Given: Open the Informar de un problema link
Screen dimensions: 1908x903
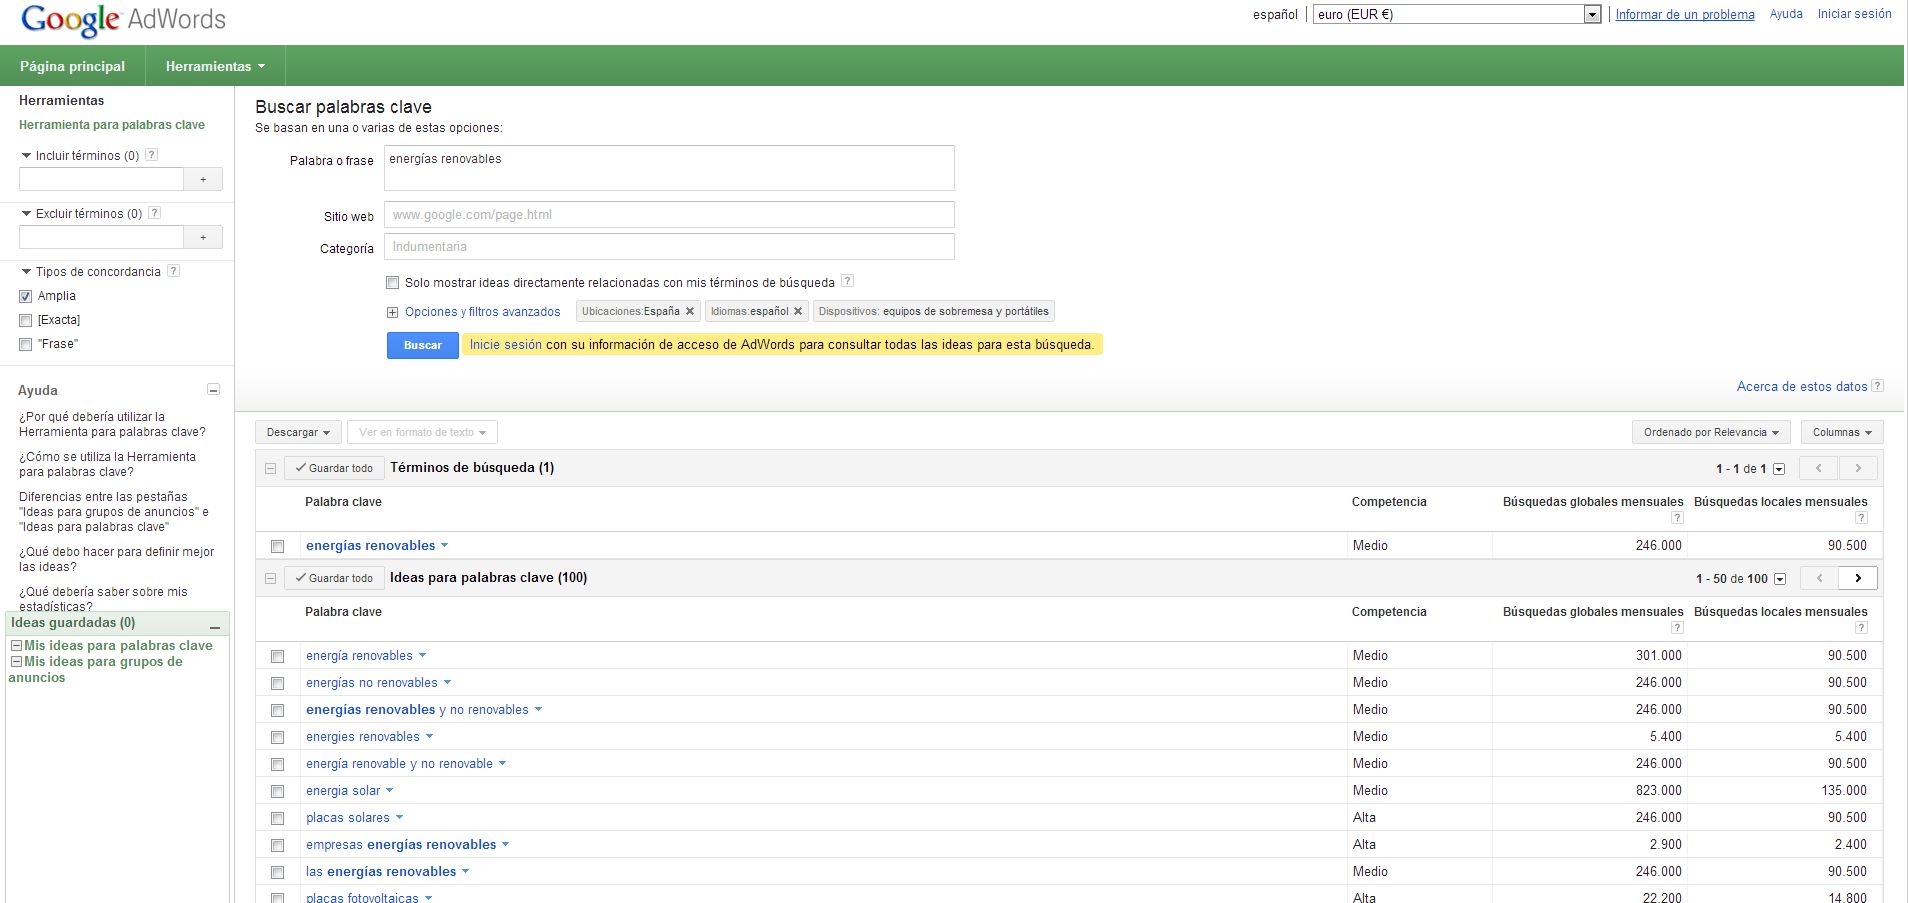Looking at the screenshot, I should click(1685, 14).
